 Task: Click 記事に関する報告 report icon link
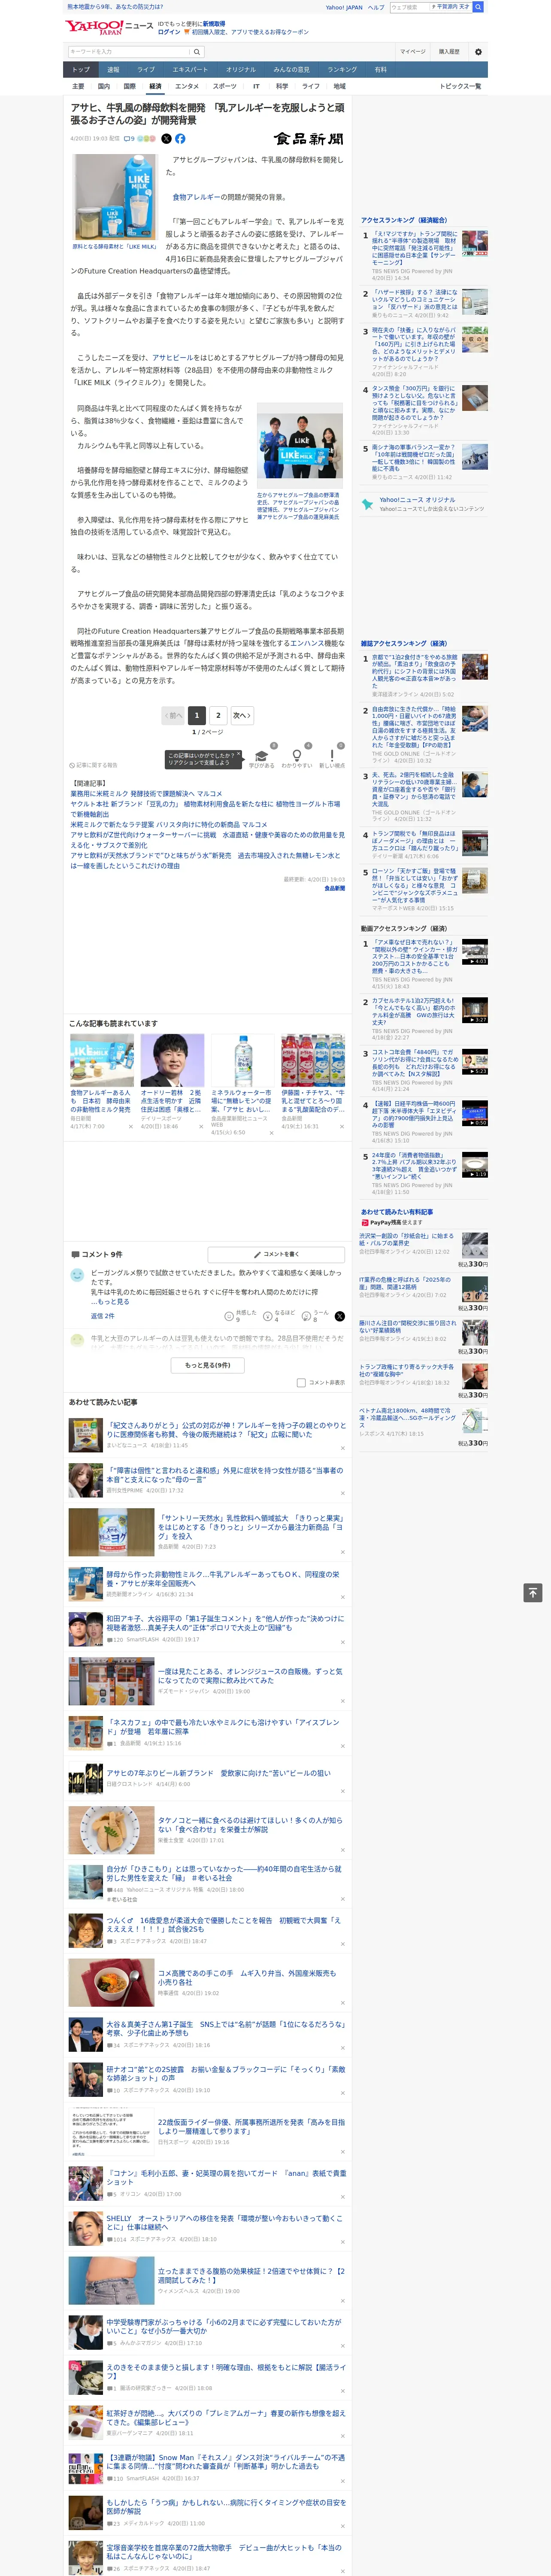tap(93, 765)
